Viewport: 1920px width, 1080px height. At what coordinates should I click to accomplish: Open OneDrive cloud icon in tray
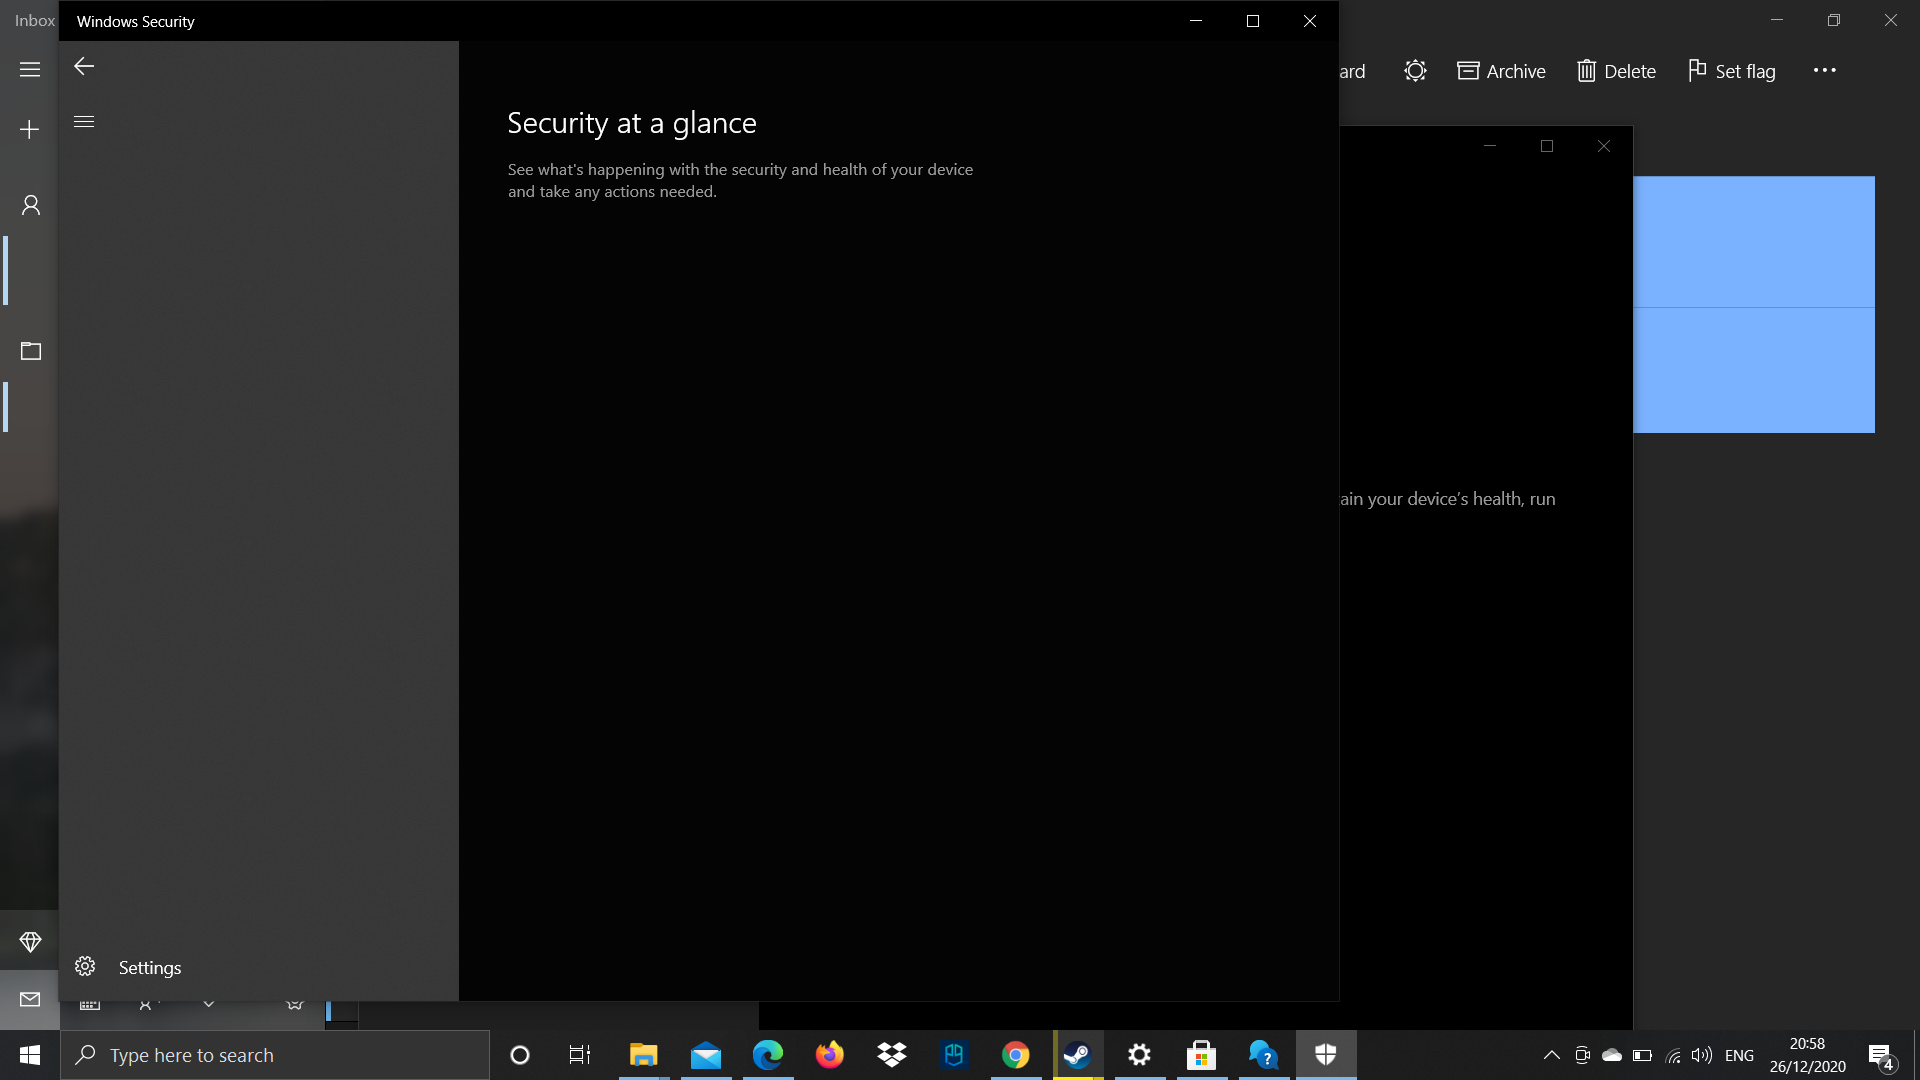click(1612, 1055)
